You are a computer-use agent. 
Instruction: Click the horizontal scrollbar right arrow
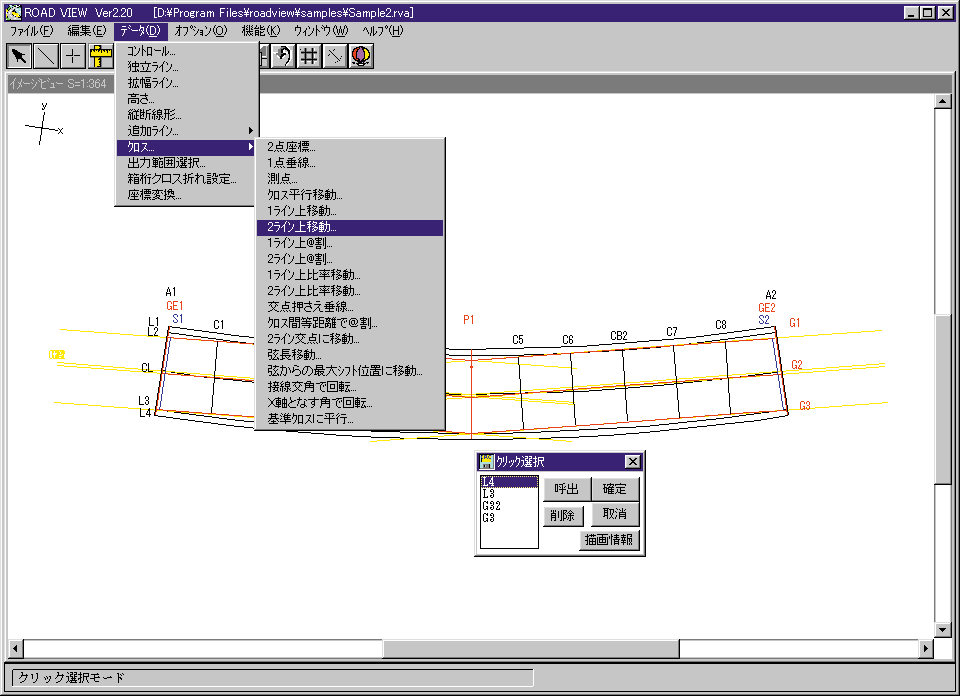click(926, 648)
